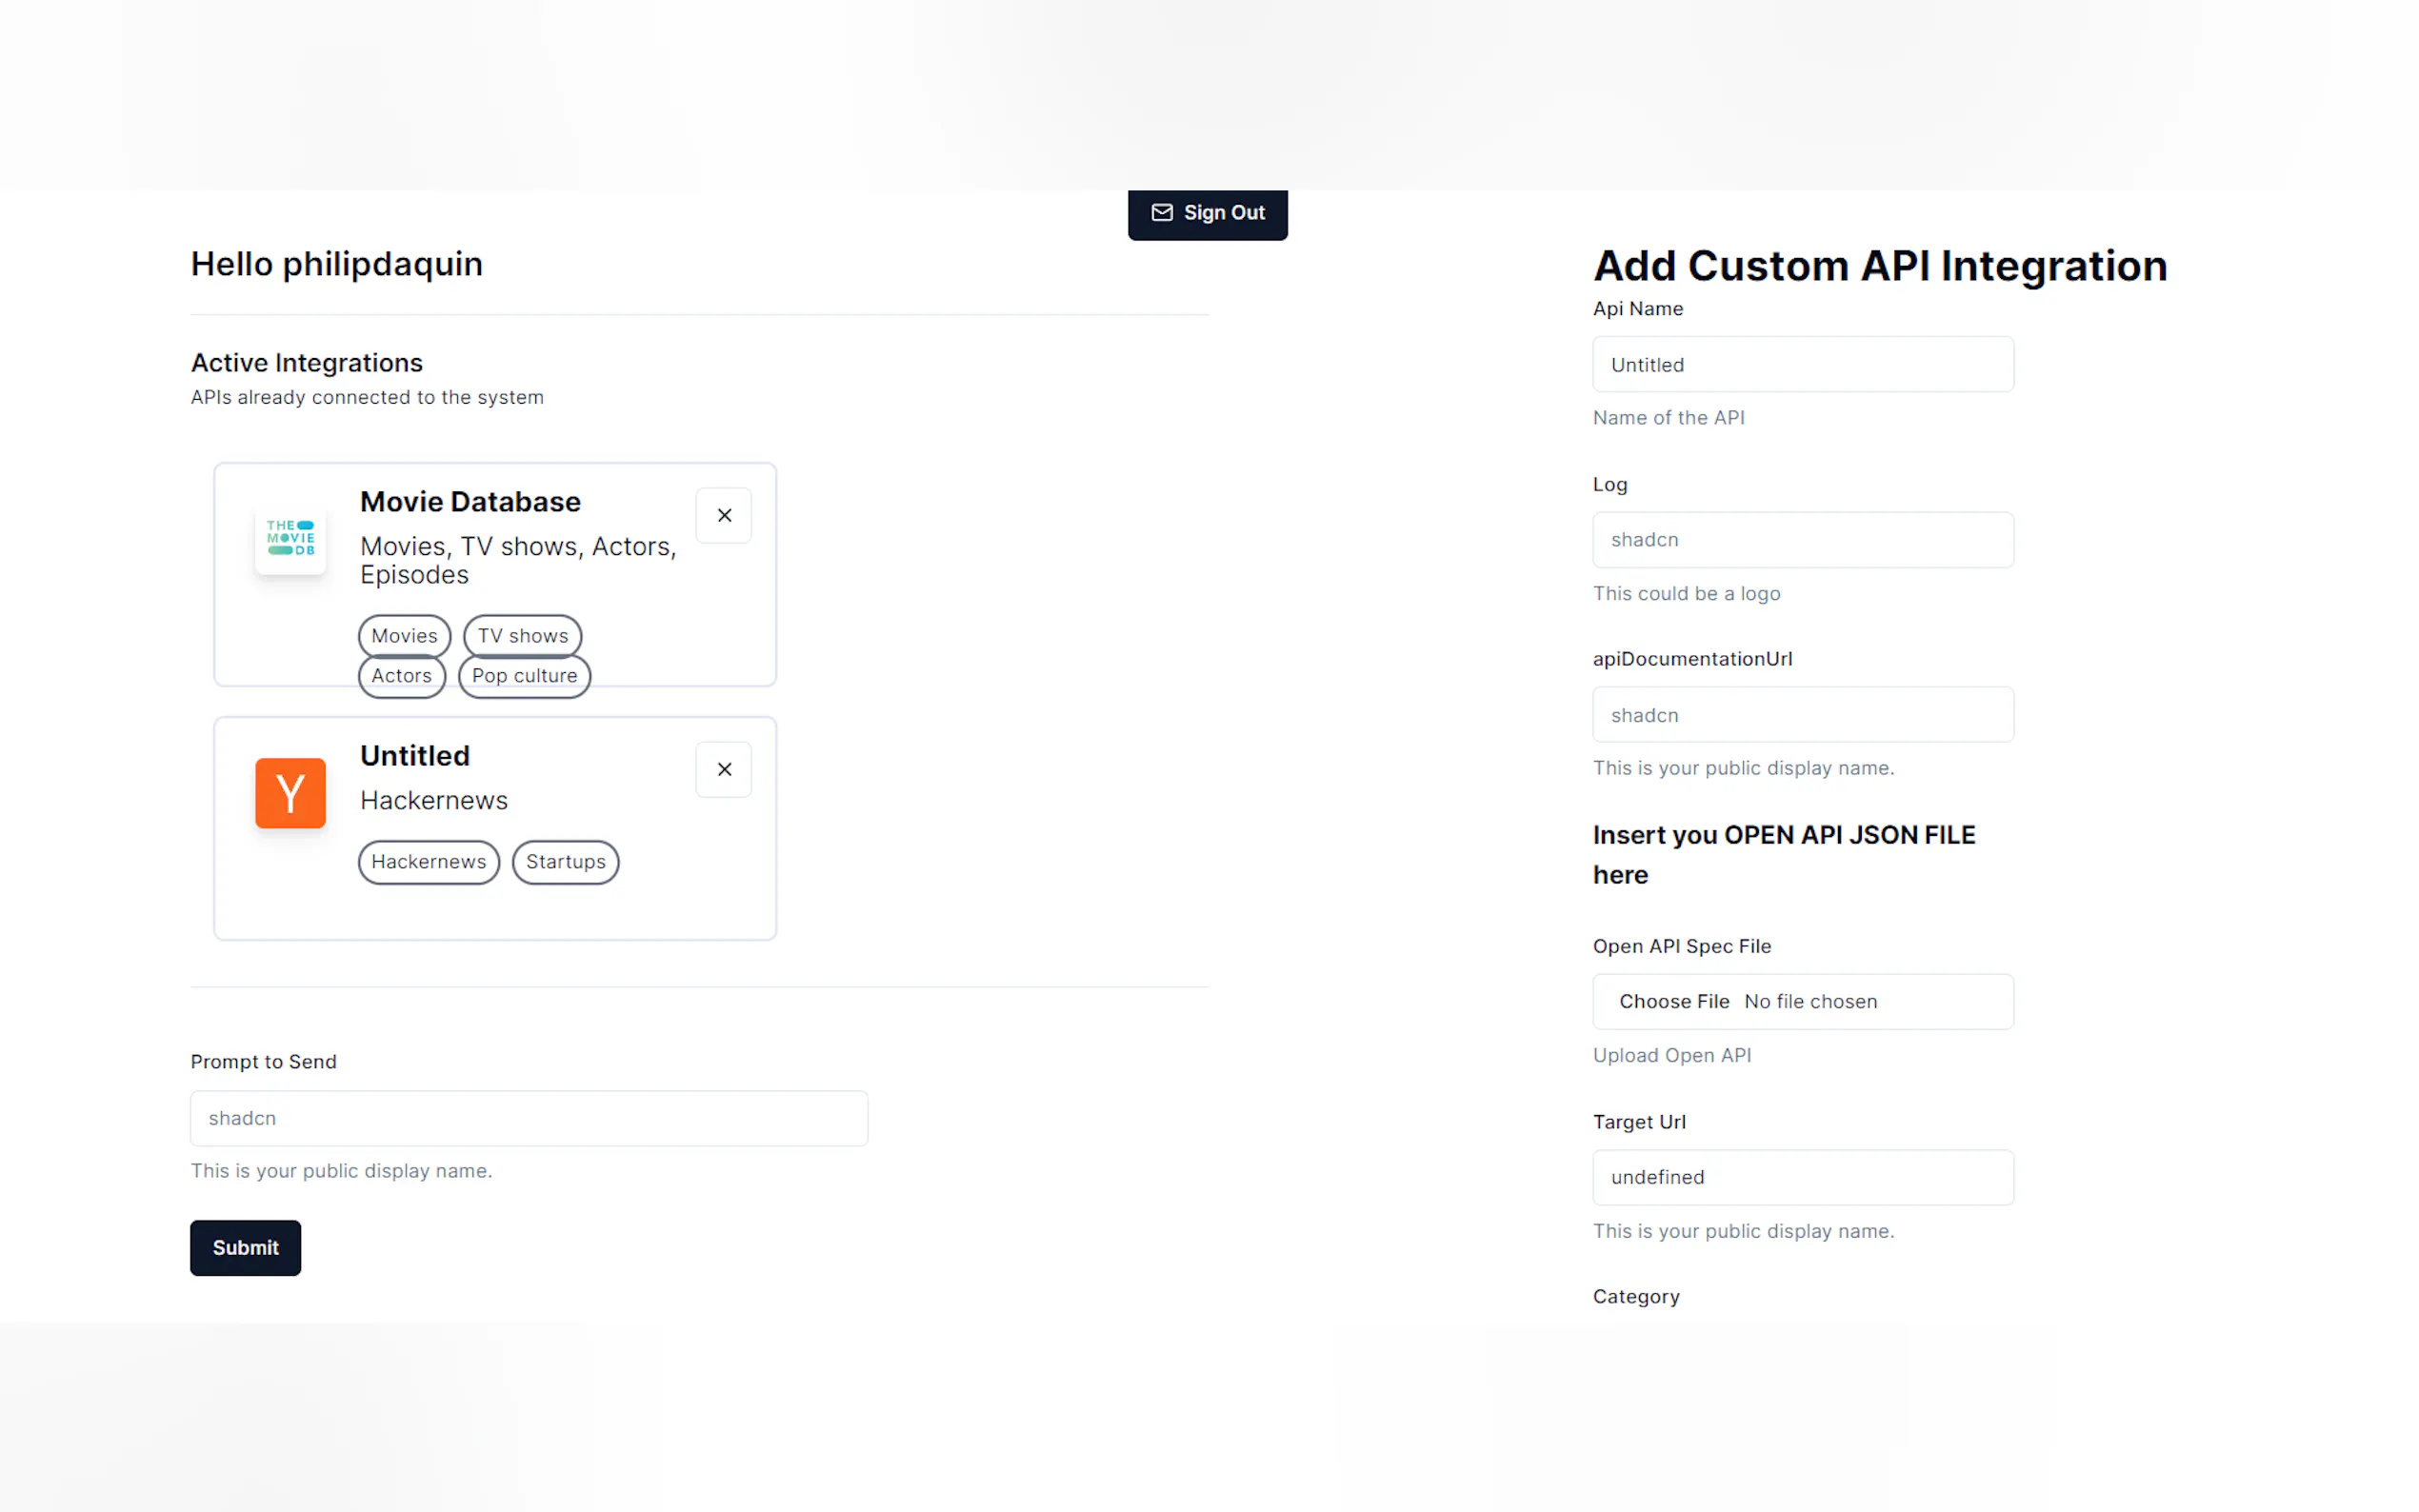Click the Submit button

tap(245, 1247)
